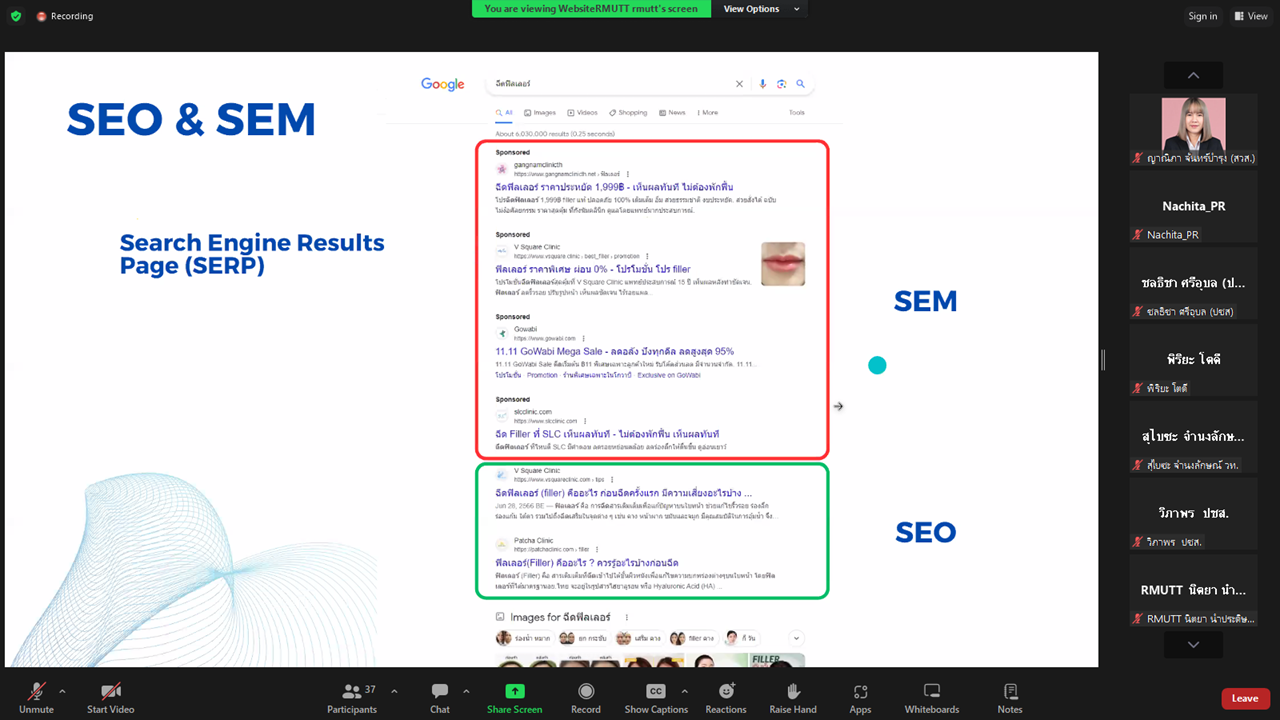Open the Apps panel
This screenshot has width=1280, height=720.
(x=861, y=697)
